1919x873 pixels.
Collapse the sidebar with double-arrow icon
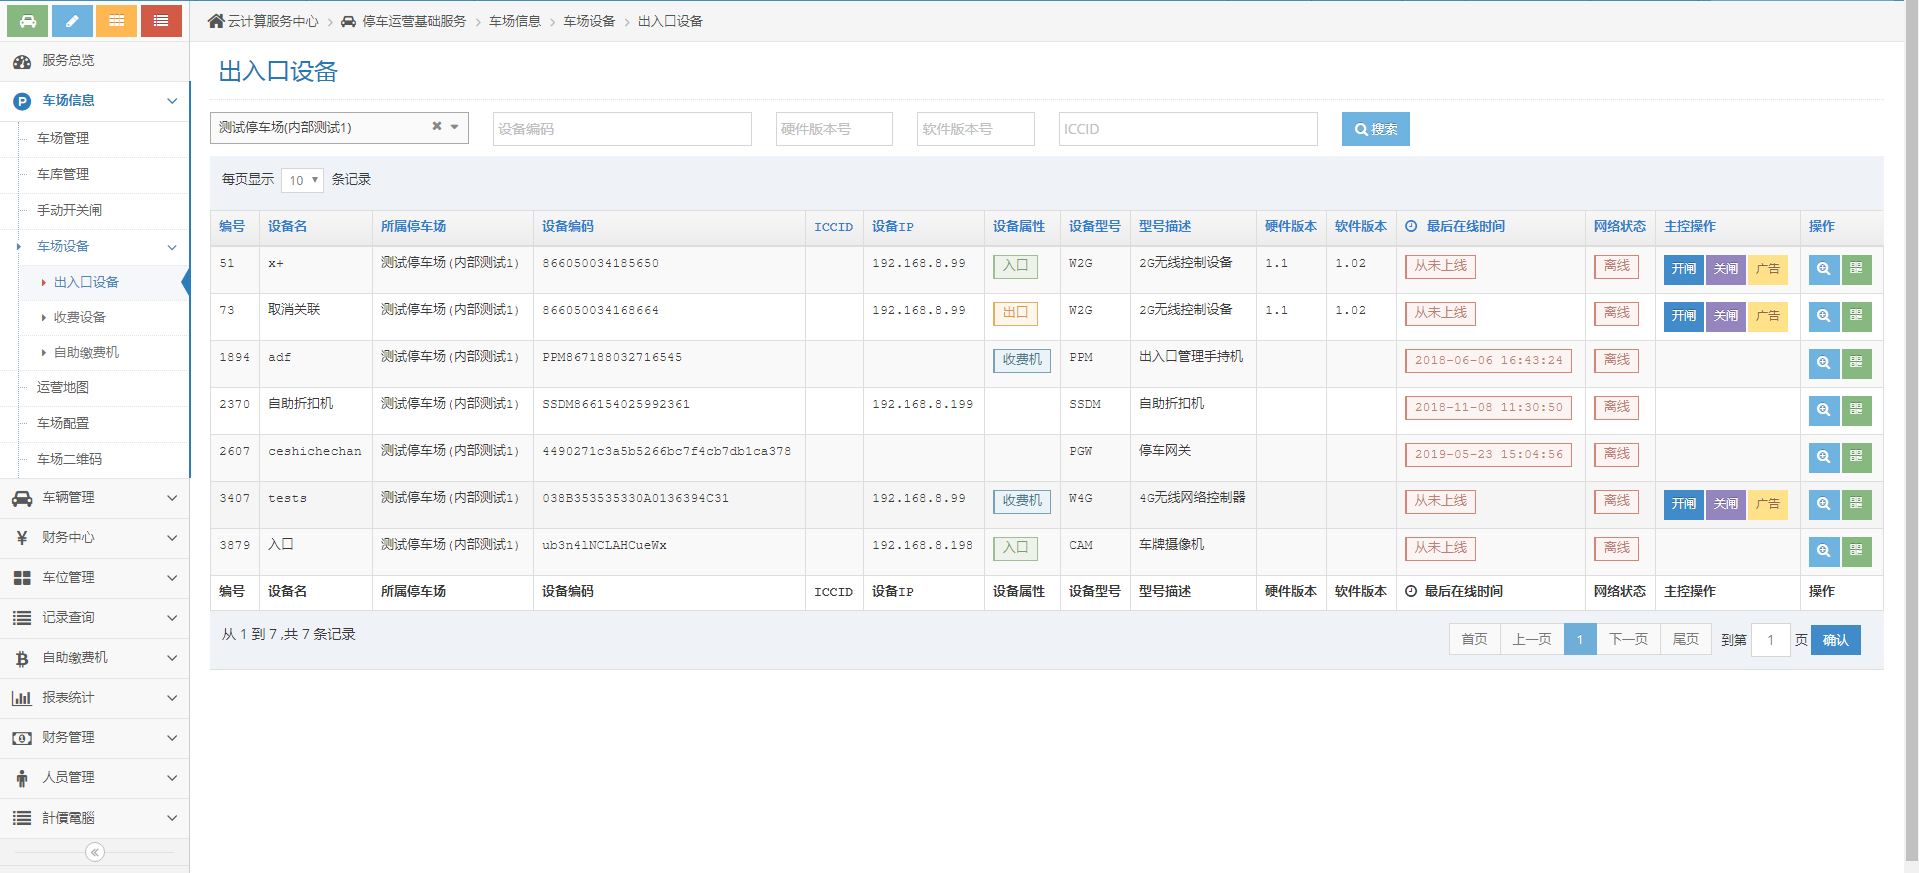(x=95, y=852)
